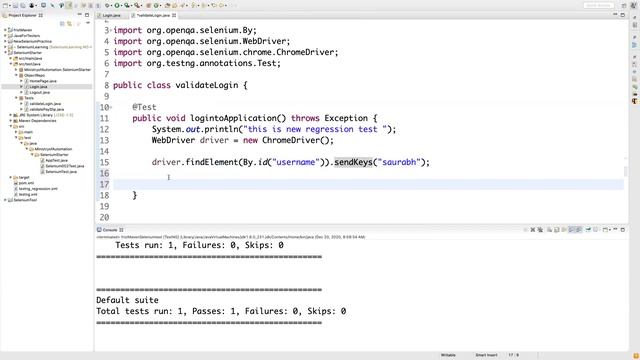The width and height of the screenshot is (640, 360).
Task: Click 'Default suite' in console output
Action: [x=127, y=300]
